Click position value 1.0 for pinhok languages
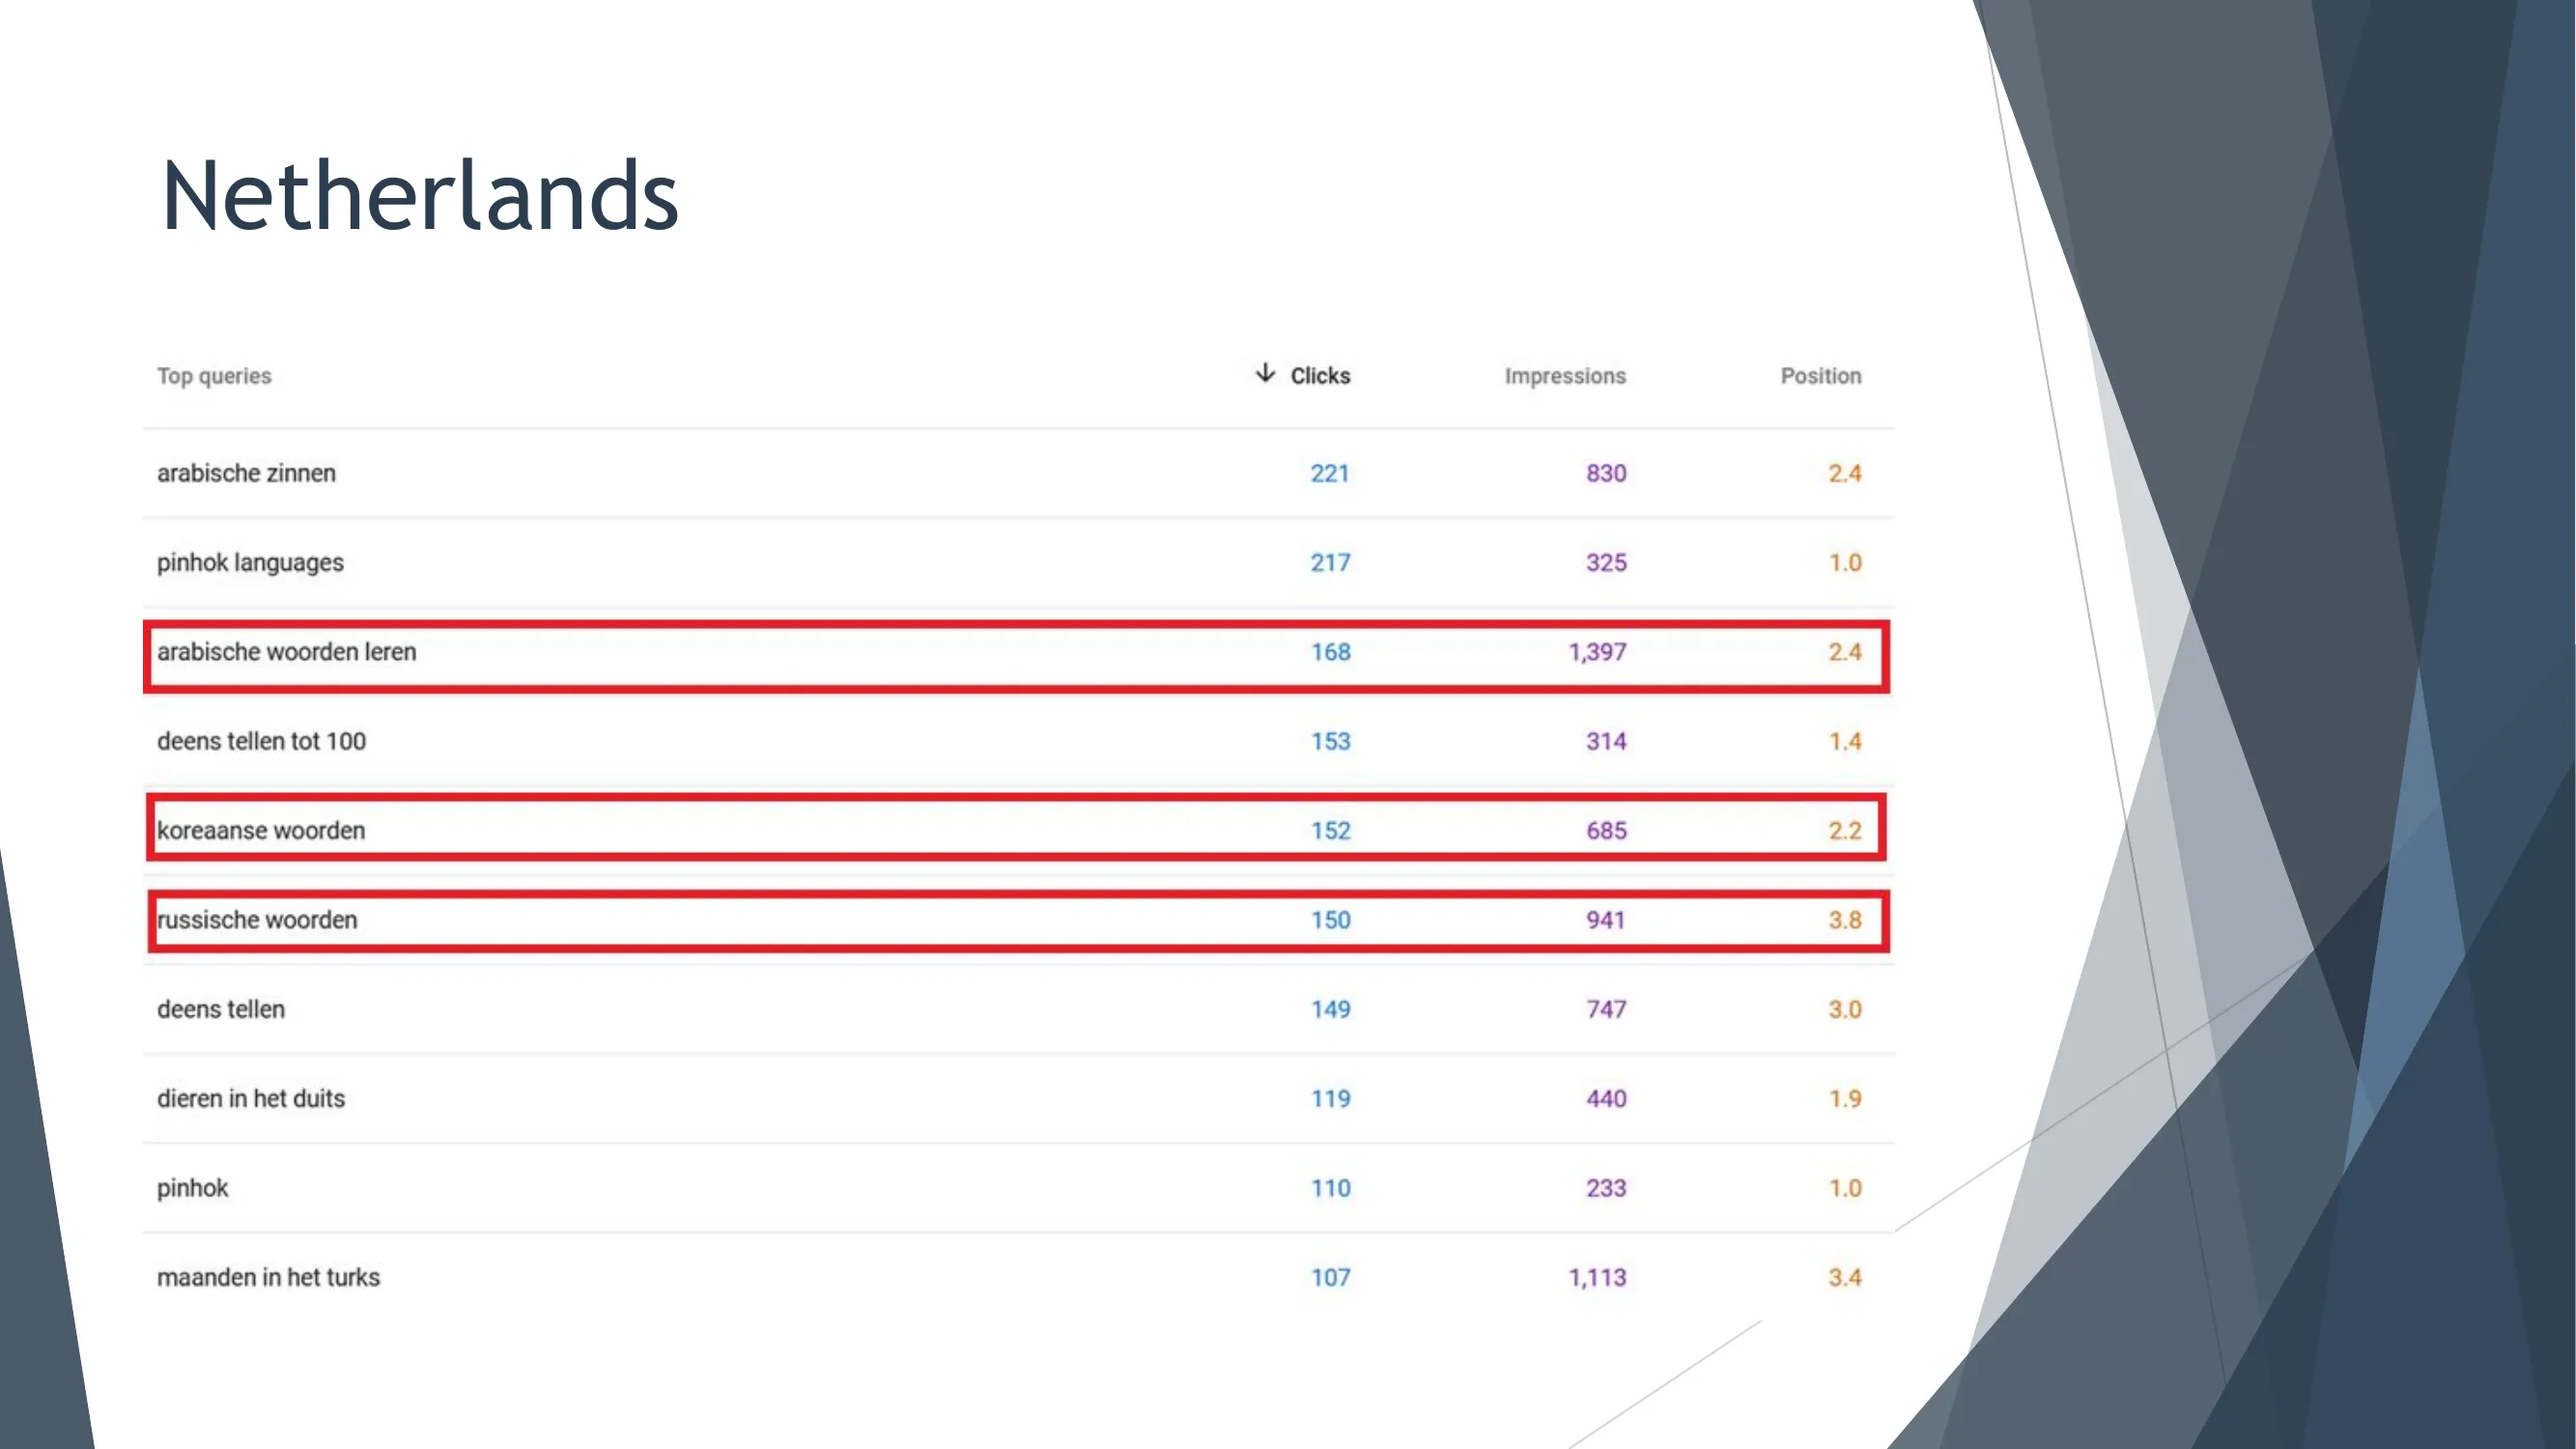Screen dimensions: 2576x1449 [1845, 562]
